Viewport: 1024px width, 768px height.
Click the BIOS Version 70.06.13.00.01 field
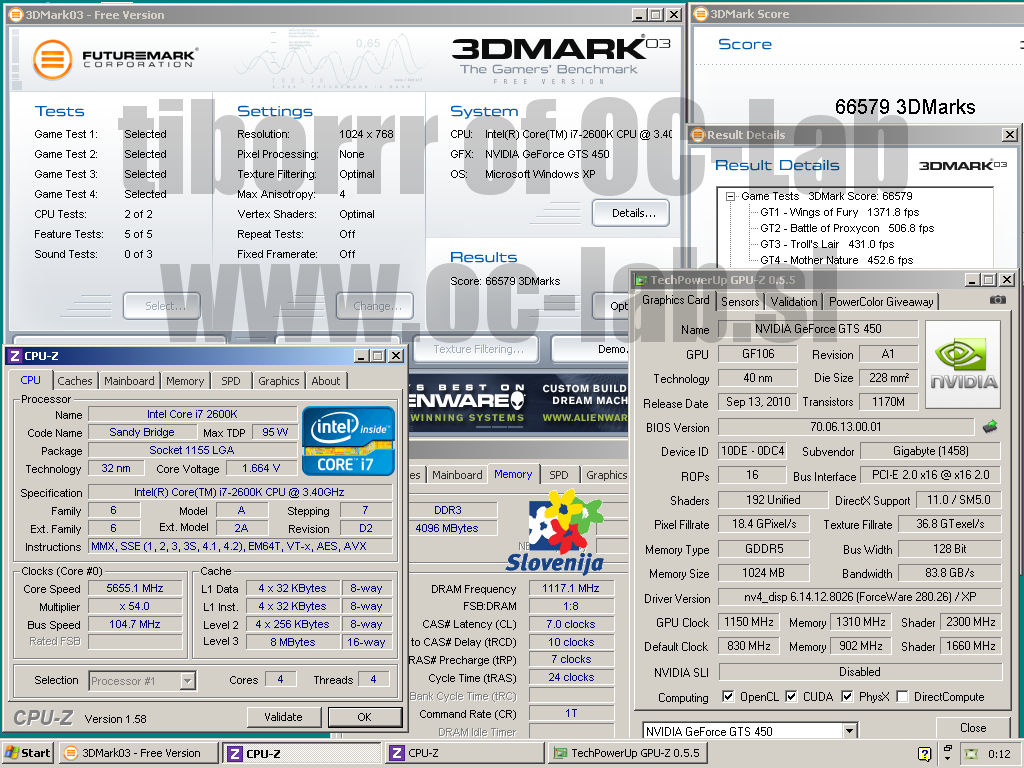coord(845,427)
